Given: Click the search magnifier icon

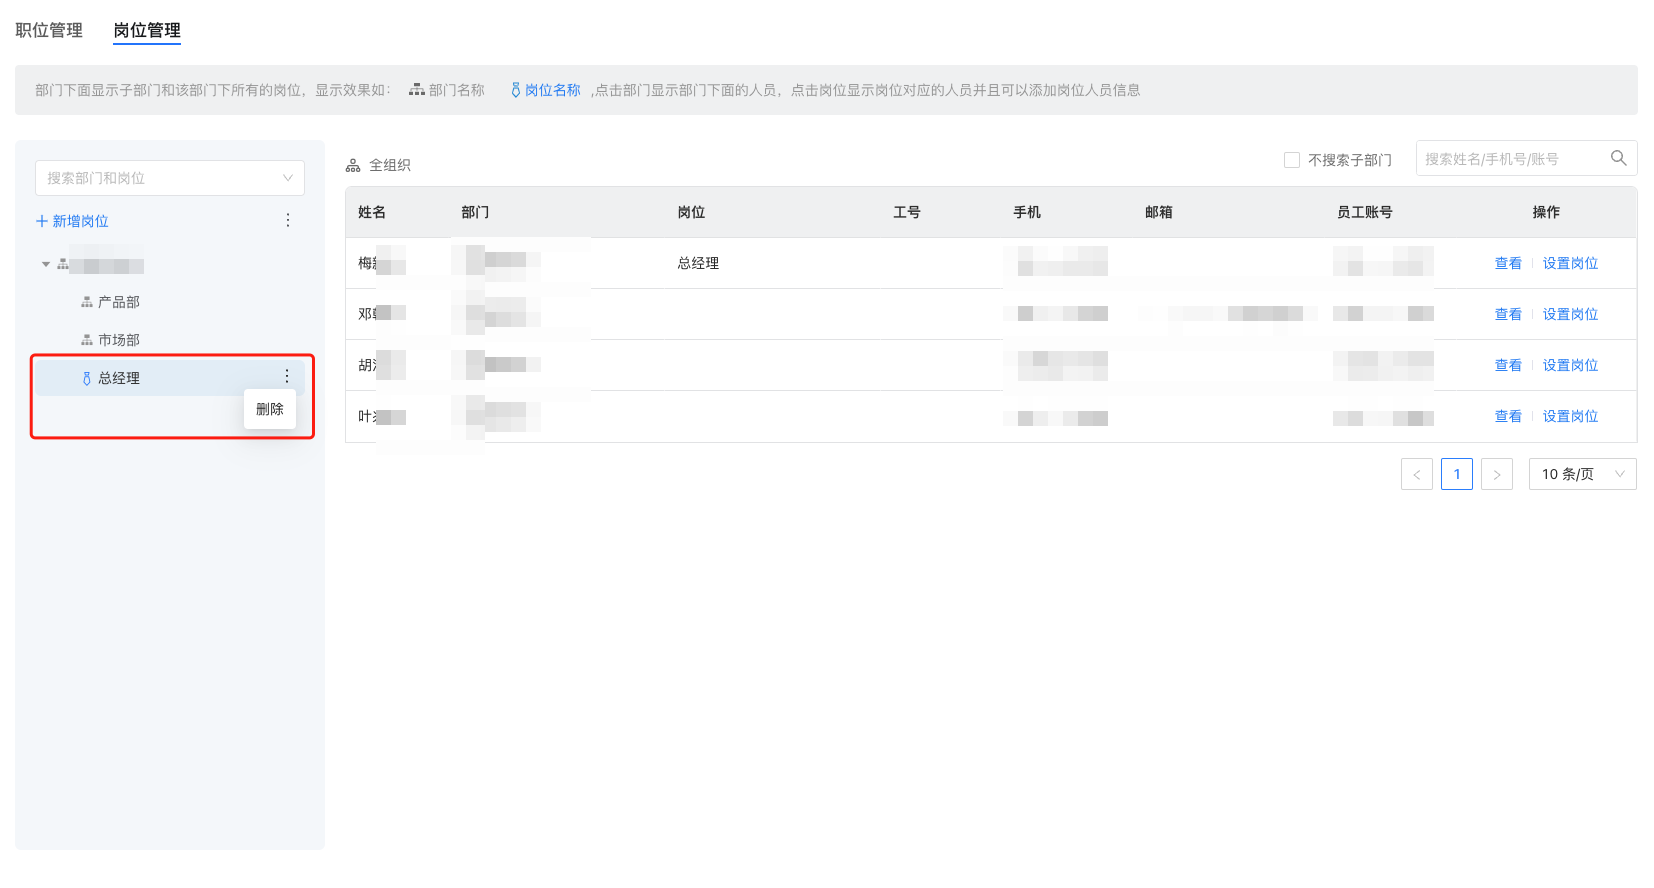Looking at the screenshot, I should (x=1618, y=158).
